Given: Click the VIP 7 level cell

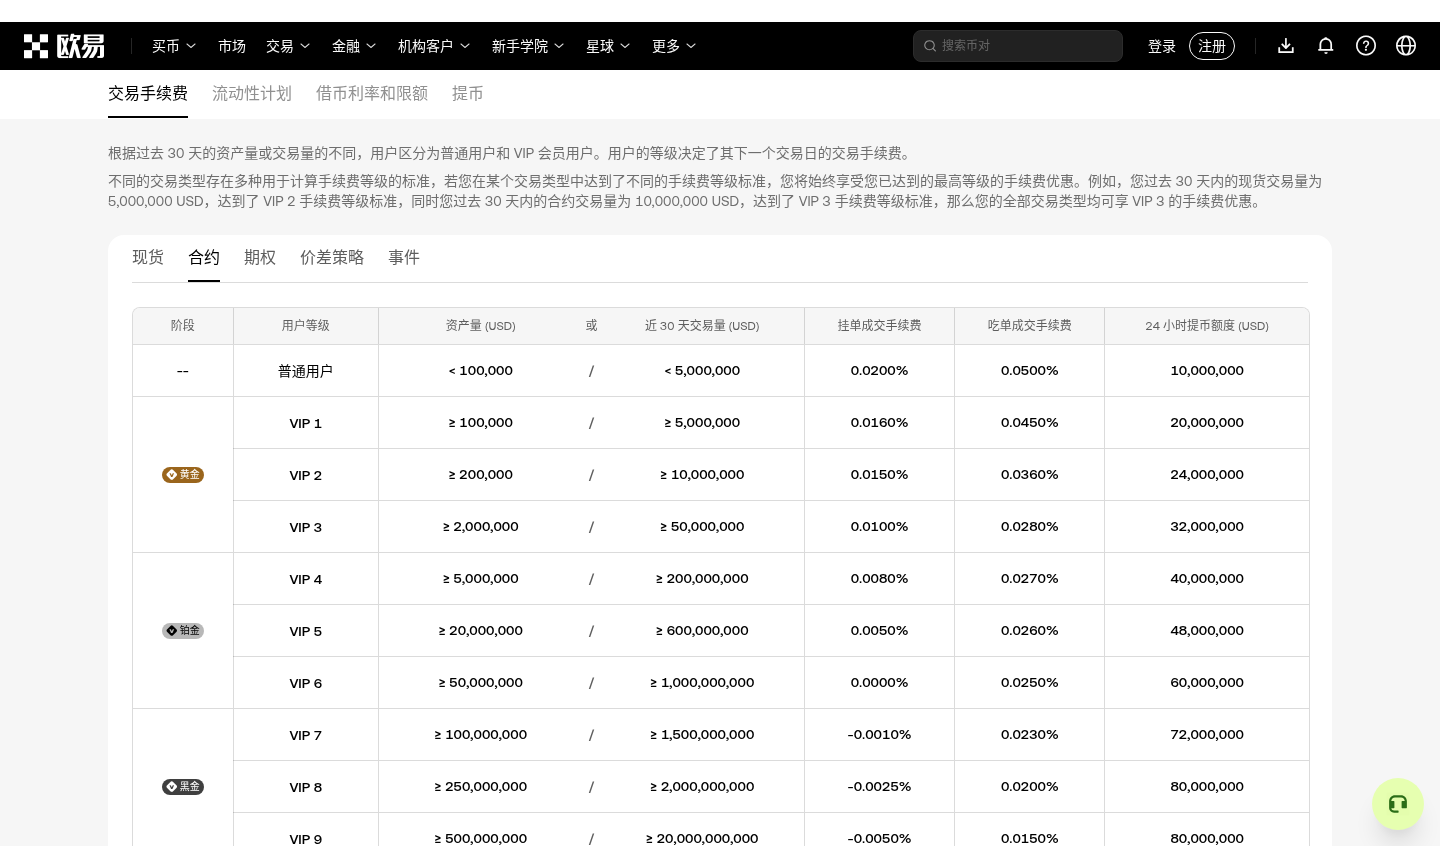Looking at the screenshot, I should click(306, 735).
